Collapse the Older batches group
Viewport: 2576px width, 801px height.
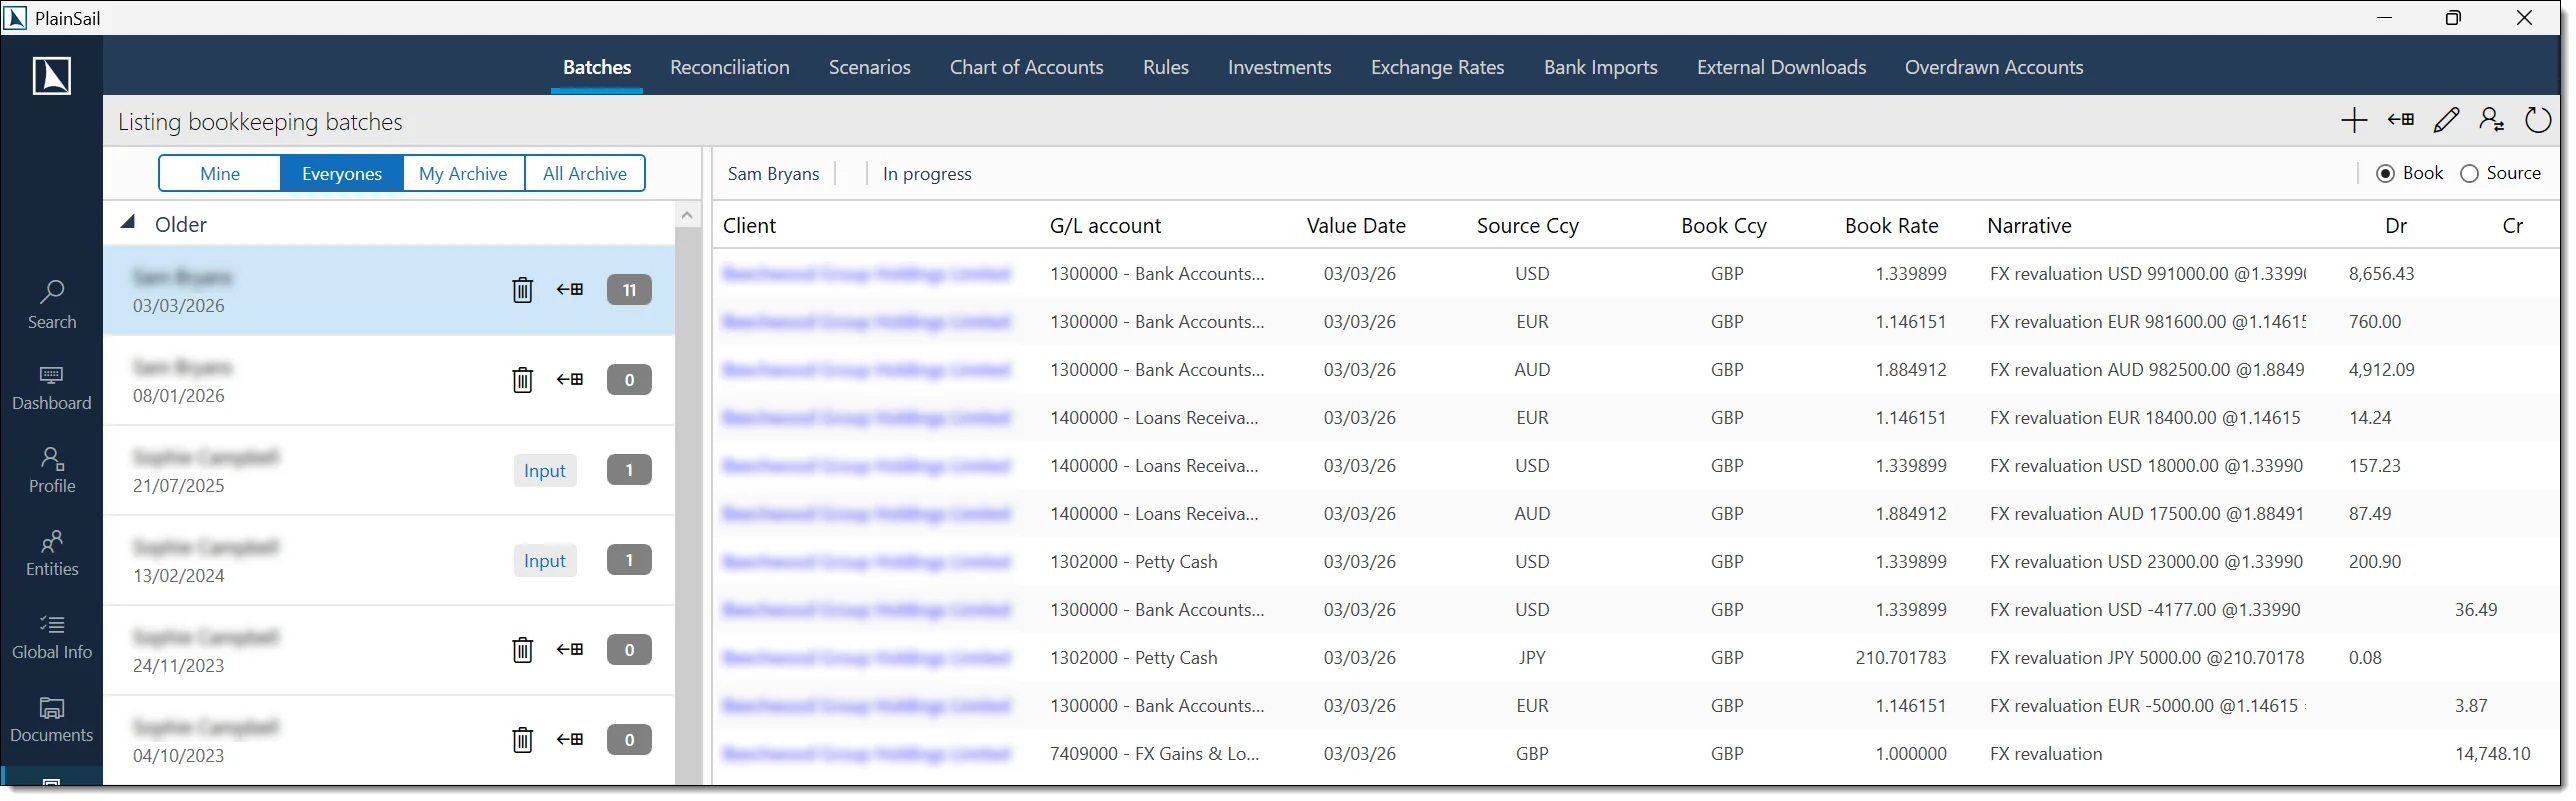click(x=128, y=223)
